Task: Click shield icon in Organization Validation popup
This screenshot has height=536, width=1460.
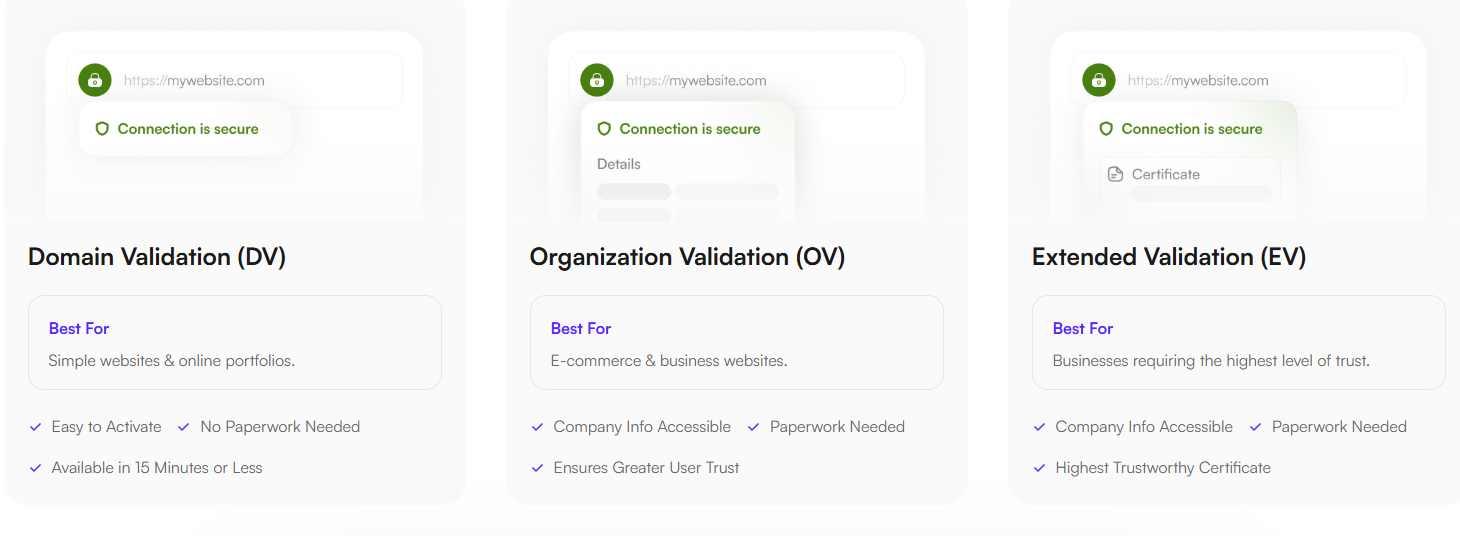Action: tap(604, 129)
